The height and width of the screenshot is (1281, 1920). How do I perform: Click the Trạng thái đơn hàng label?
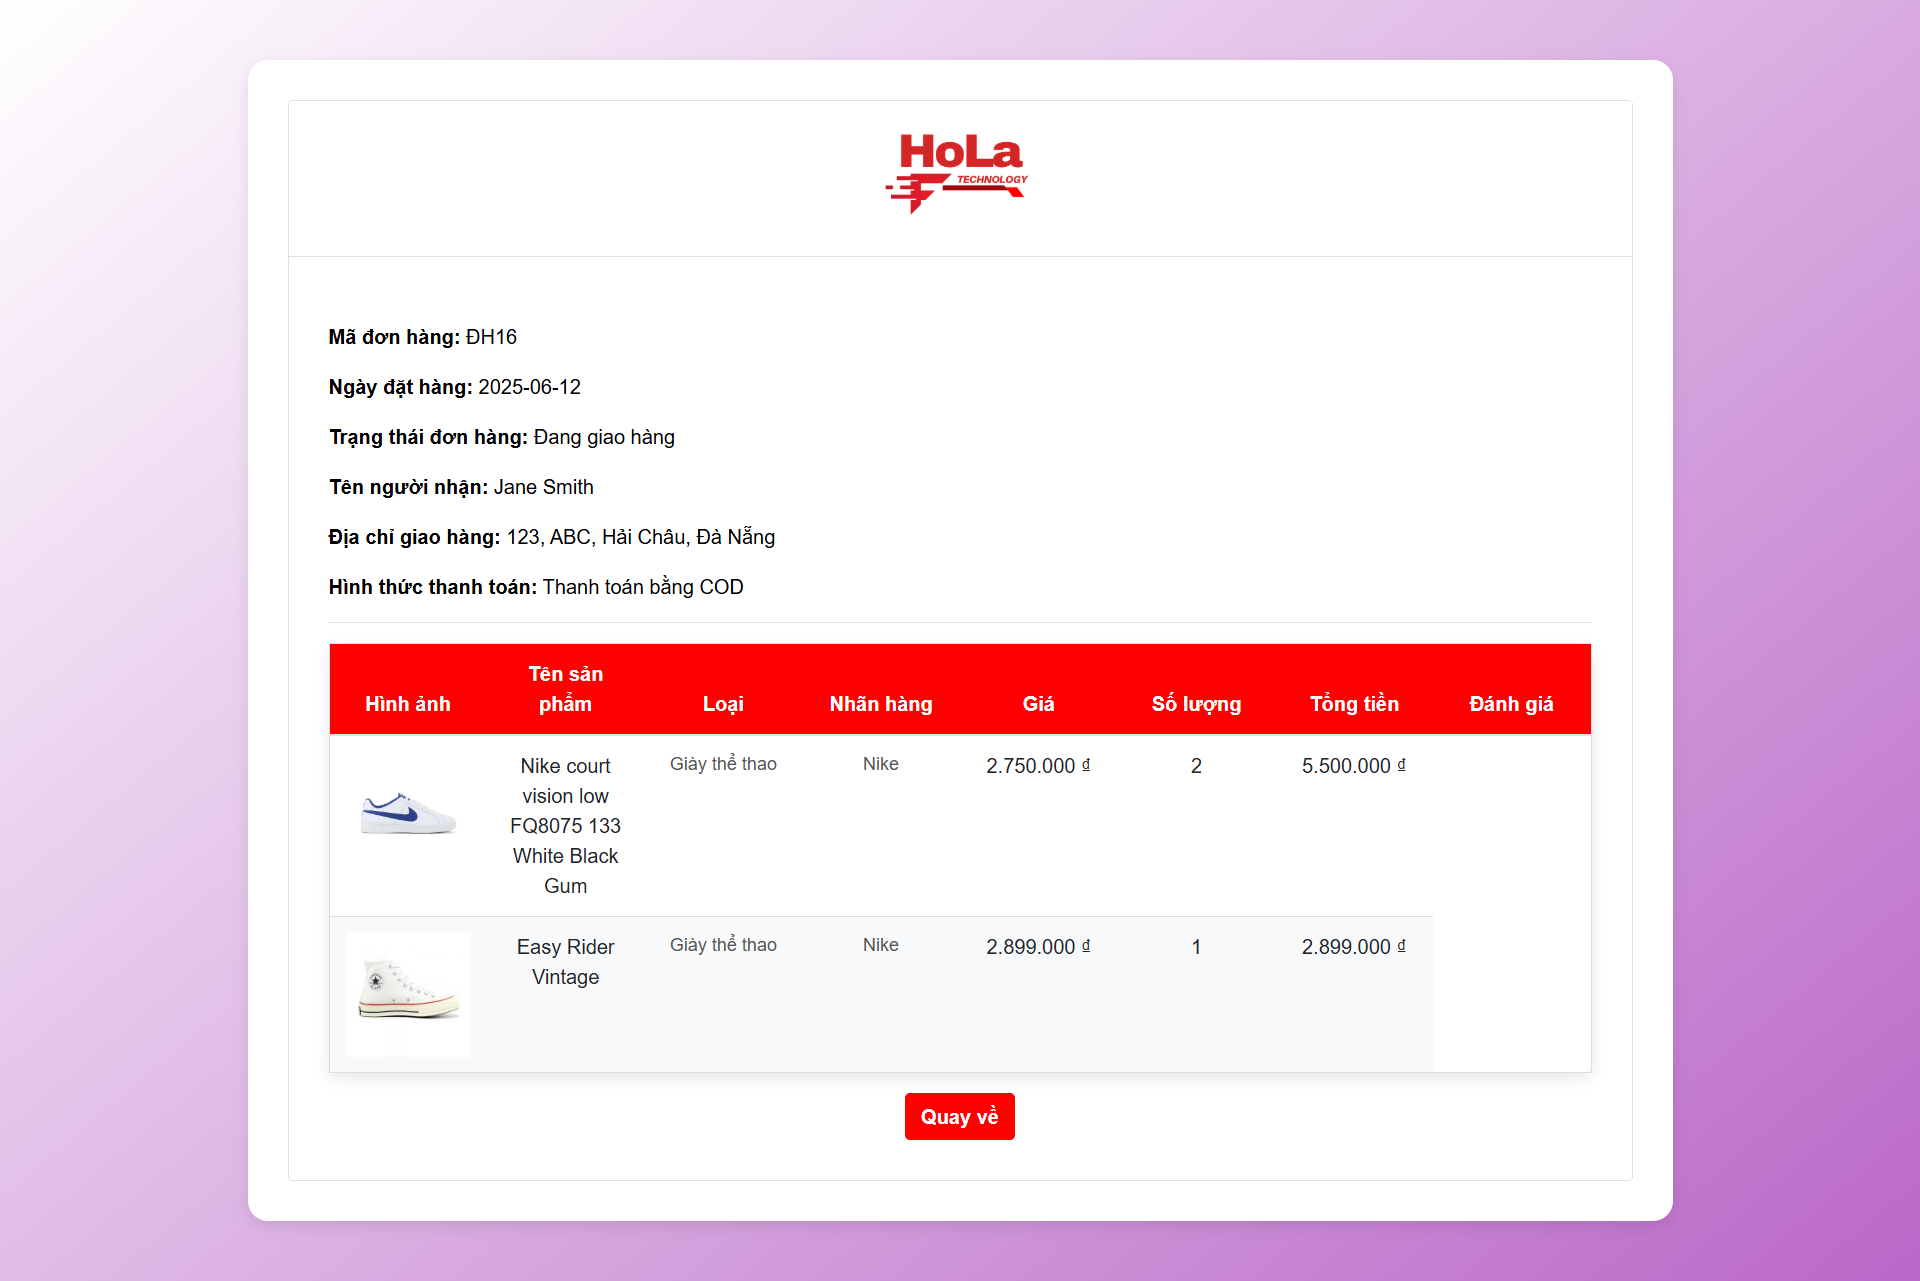428,437
